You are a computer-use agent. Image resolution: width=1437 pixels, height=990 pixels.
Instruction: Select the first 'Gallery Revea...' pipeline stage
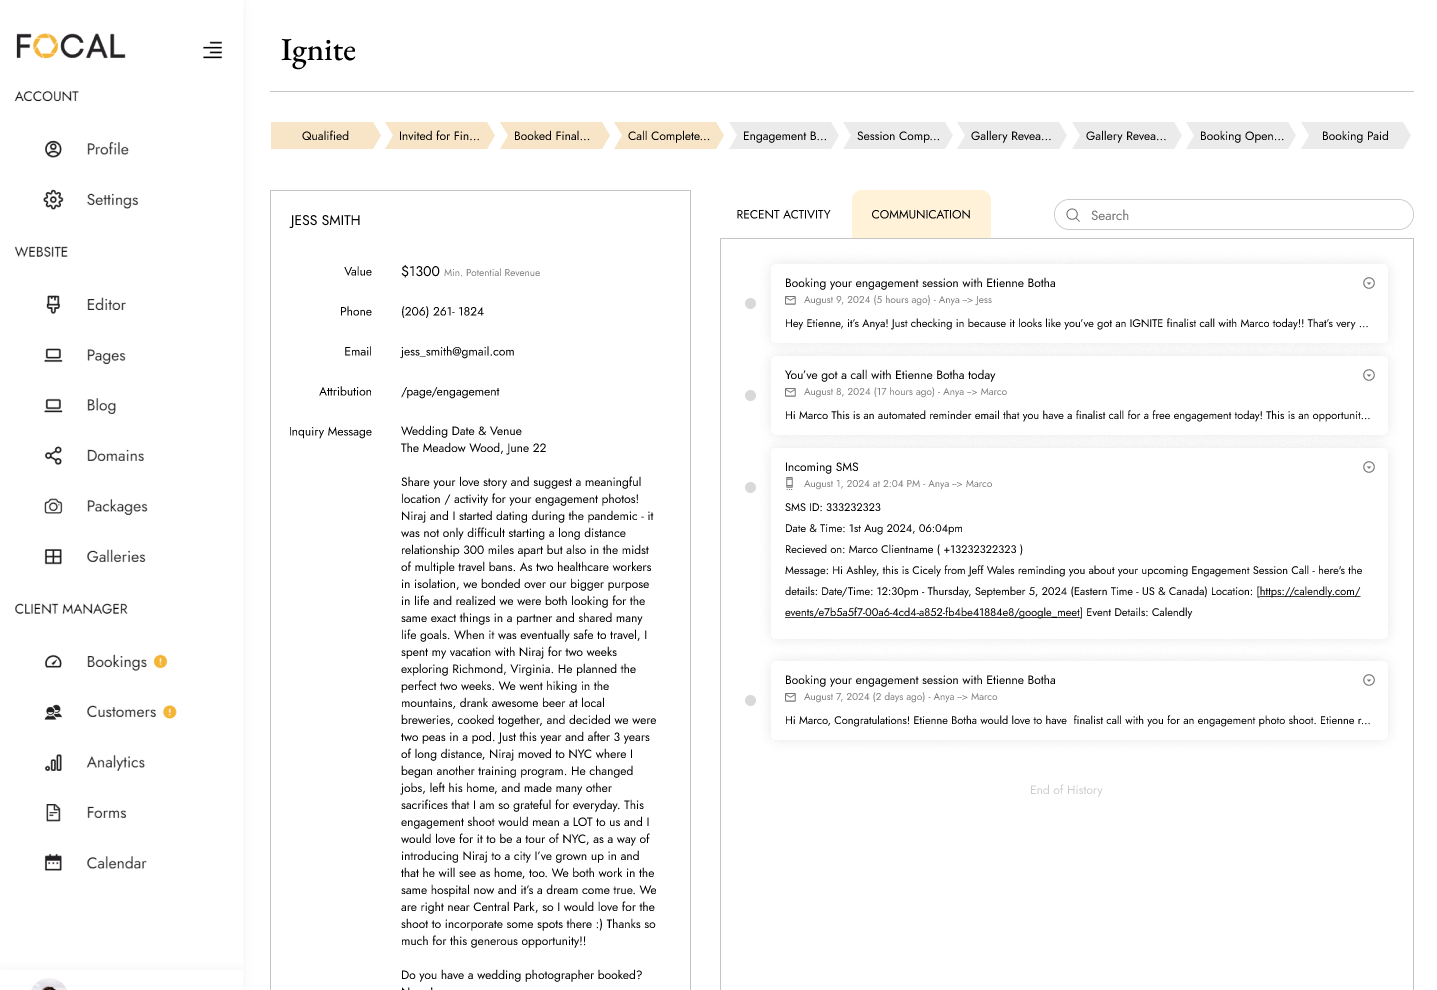pos(1011,136)
